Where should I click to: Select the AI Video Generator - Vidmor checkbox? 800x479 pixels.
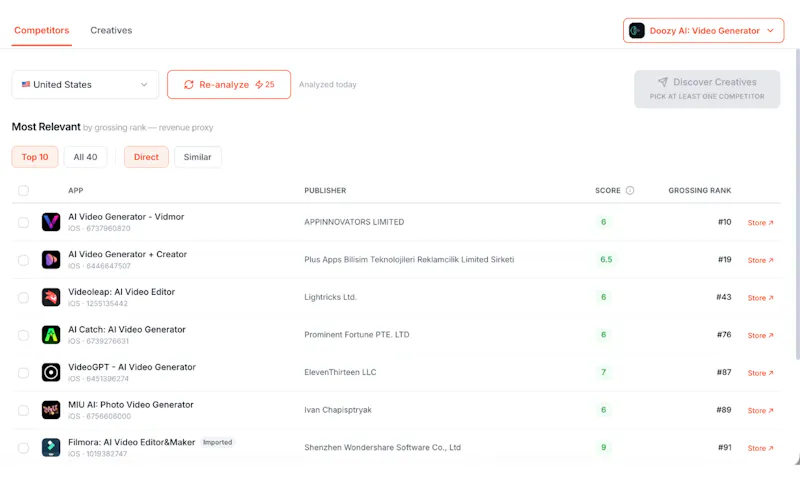pyautogui.click(x=23, y=222)
